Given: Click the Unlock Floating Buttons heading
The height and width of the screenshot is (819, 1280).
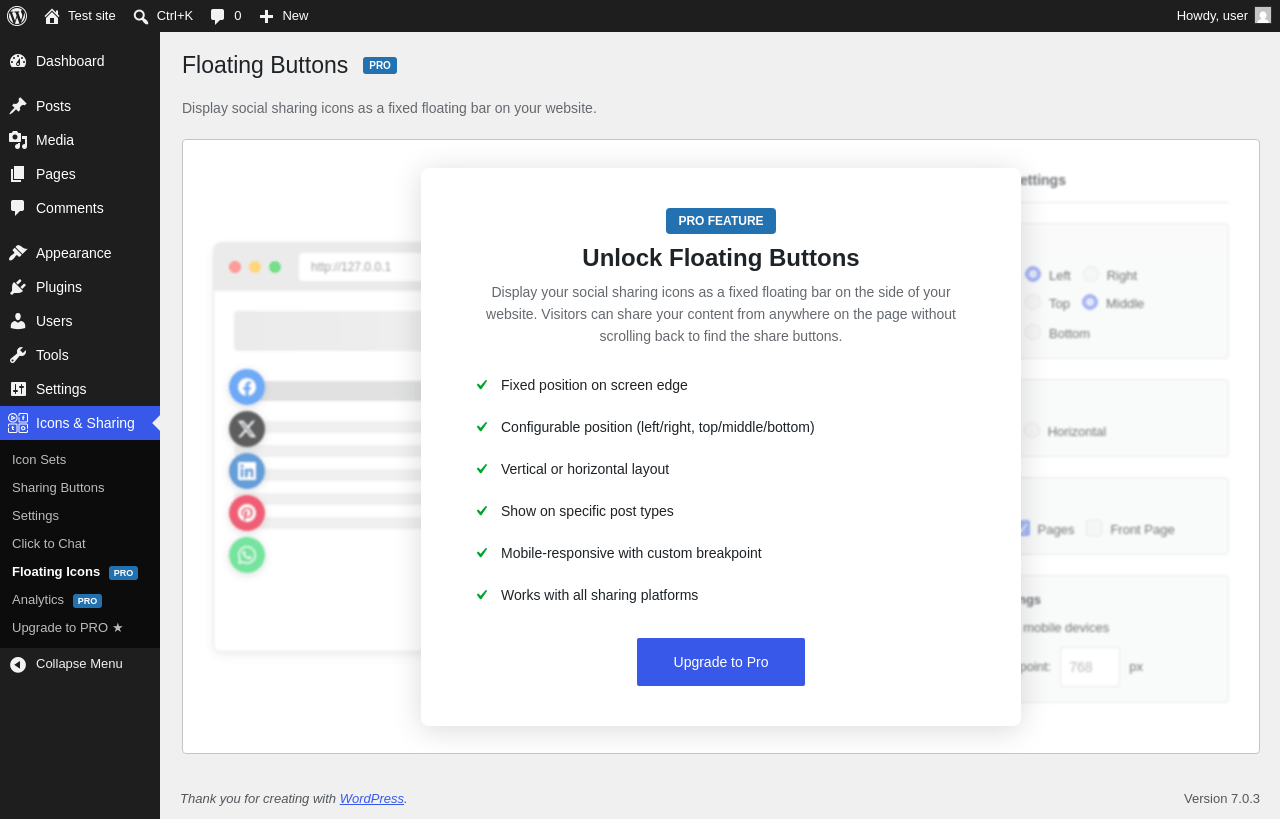Looking at the screenshot, I should [x=721, y=258].
